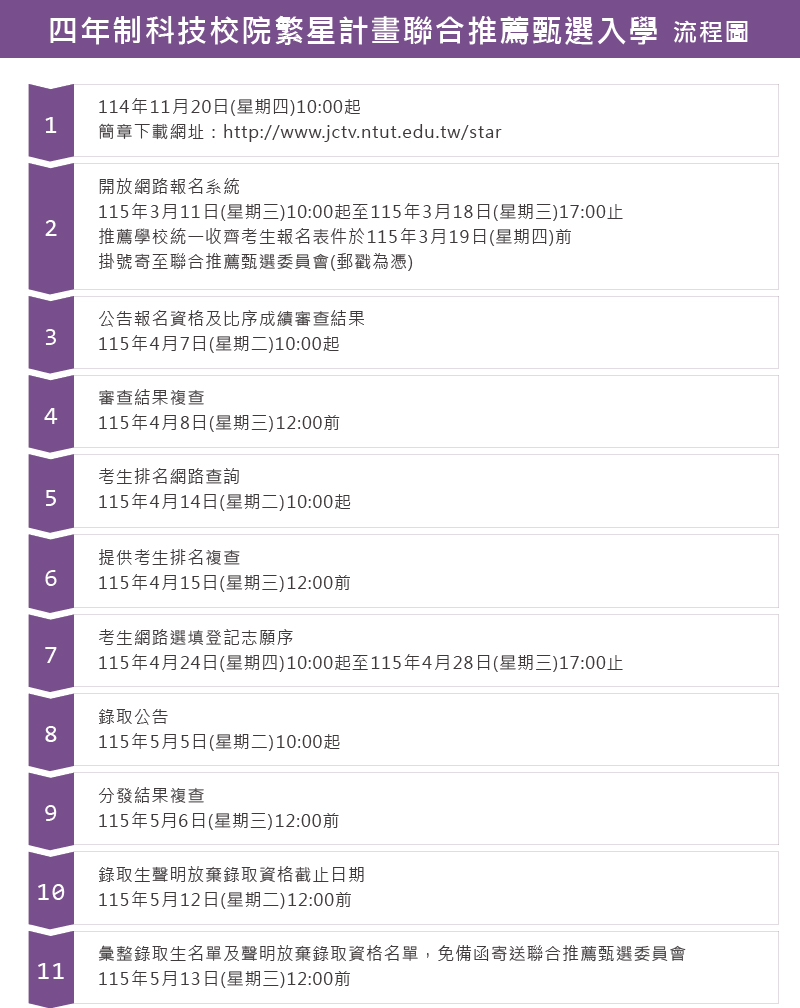This screenshot has width=800, height=1008.
Task: Select the 分發結果複查 step box
Action: click(426, 808)
